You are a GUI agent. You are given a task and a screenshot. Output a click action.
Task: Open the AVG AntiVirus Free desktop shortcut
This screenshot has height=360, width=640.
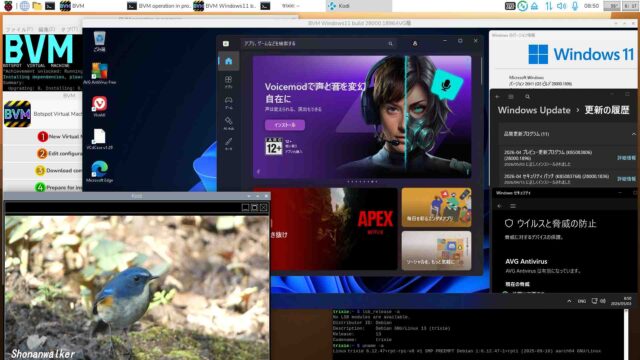[99, 73]
